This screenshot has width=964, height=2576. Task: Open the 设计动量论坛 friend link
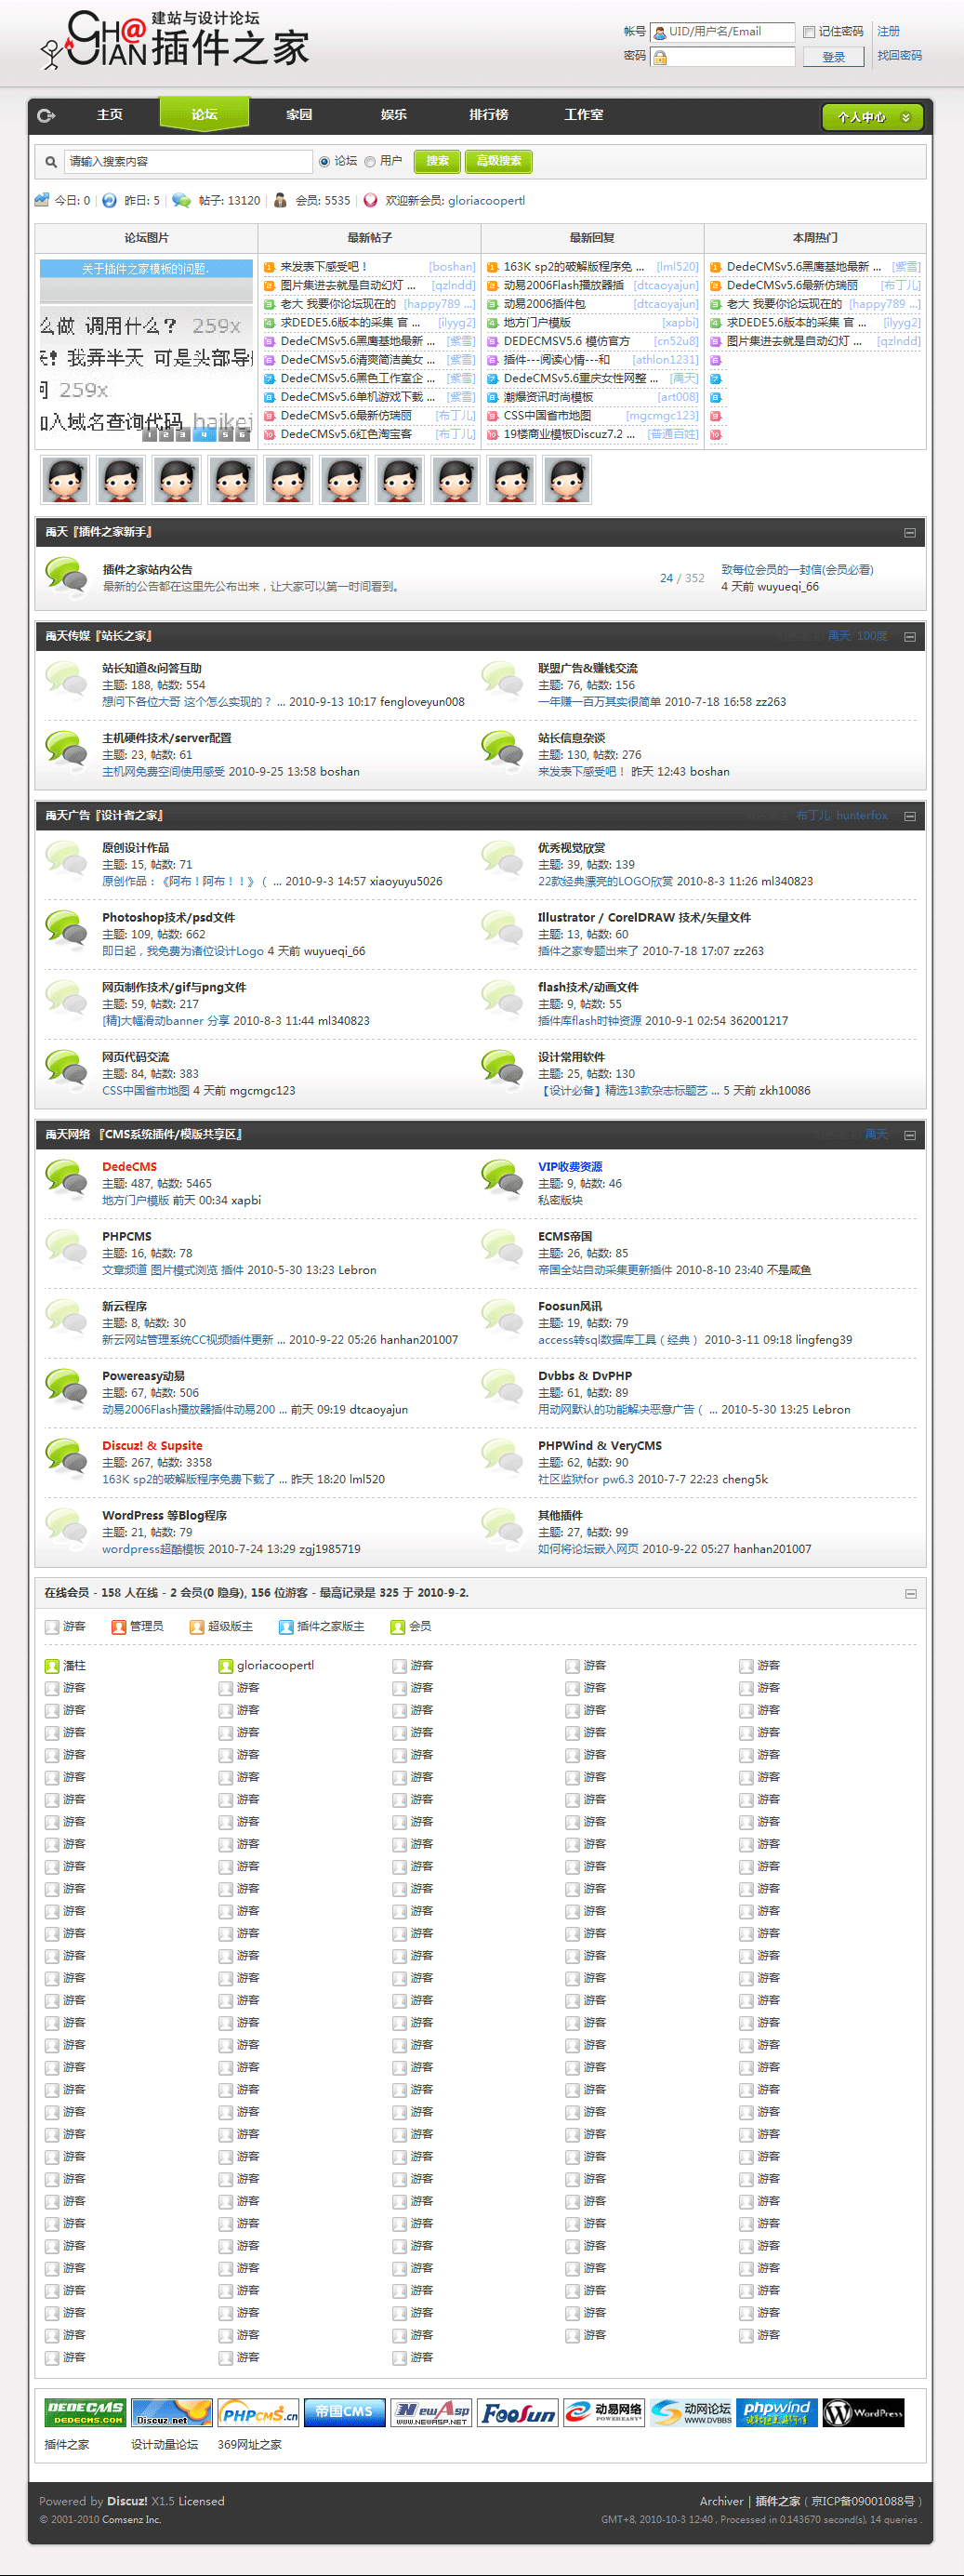point(164,2445)
